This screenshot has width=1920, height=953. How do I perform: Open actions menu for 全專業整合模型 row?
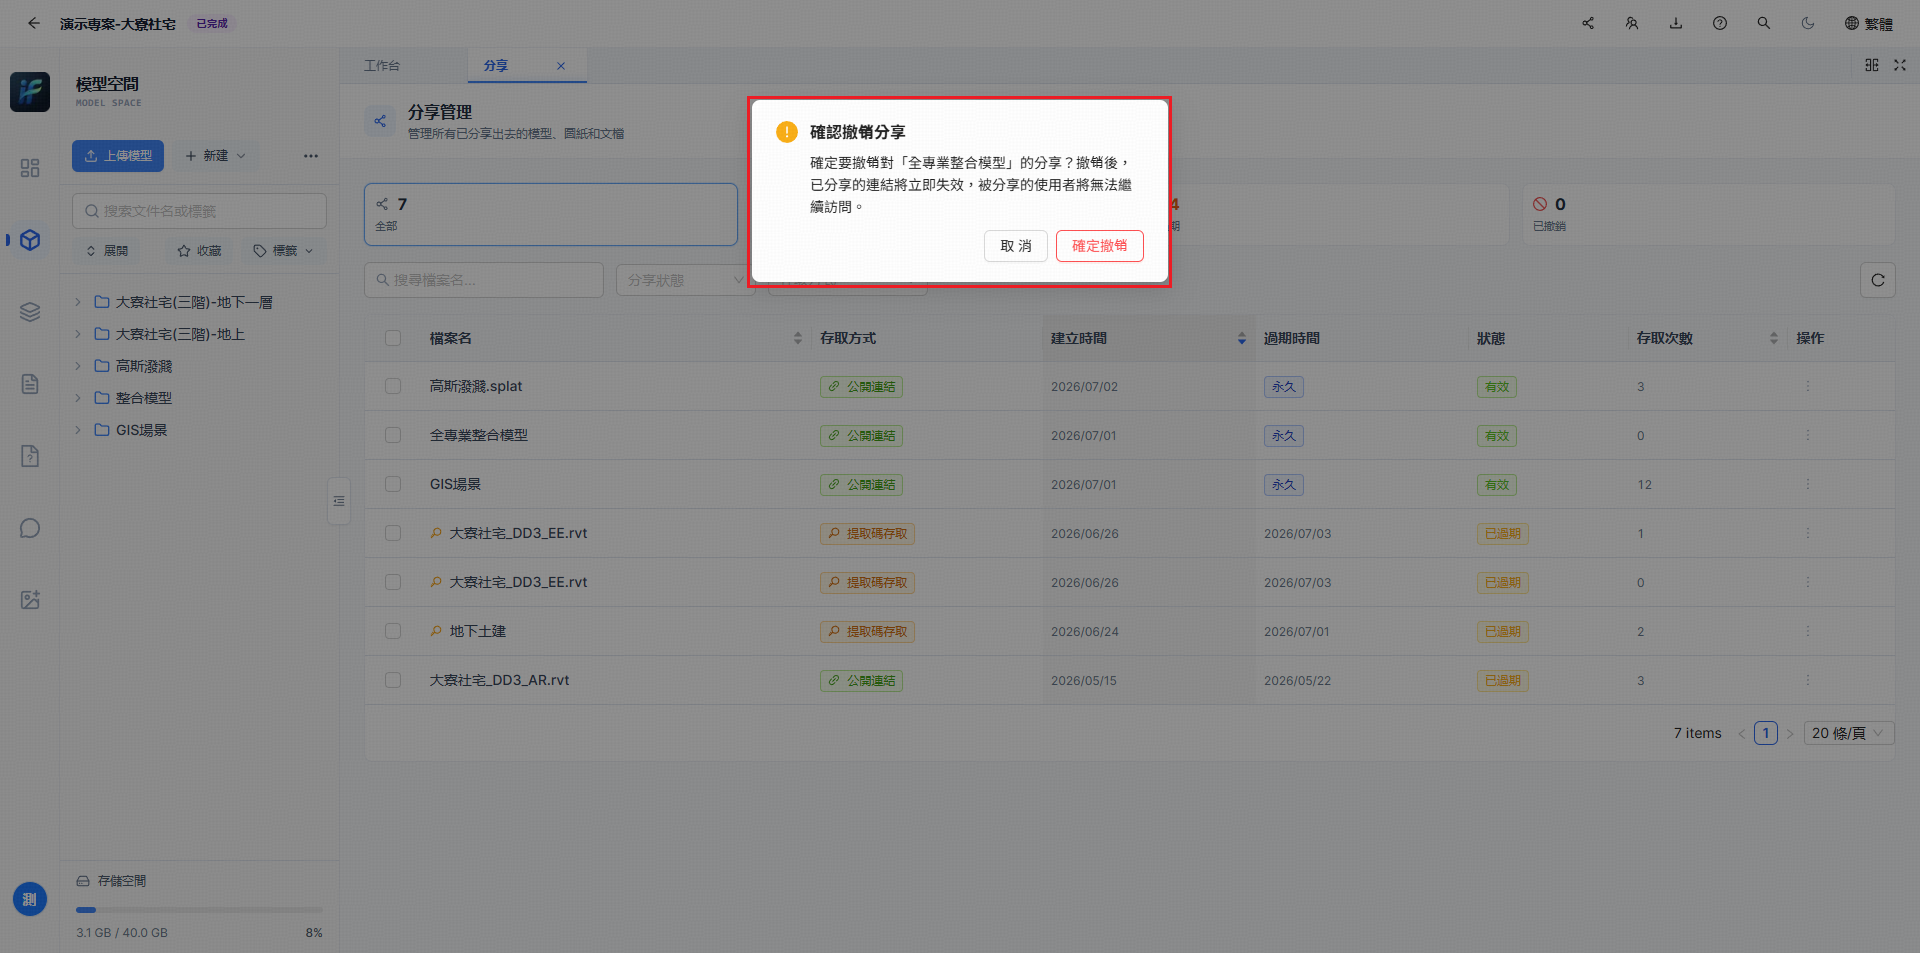click(x=1807, y=435)
